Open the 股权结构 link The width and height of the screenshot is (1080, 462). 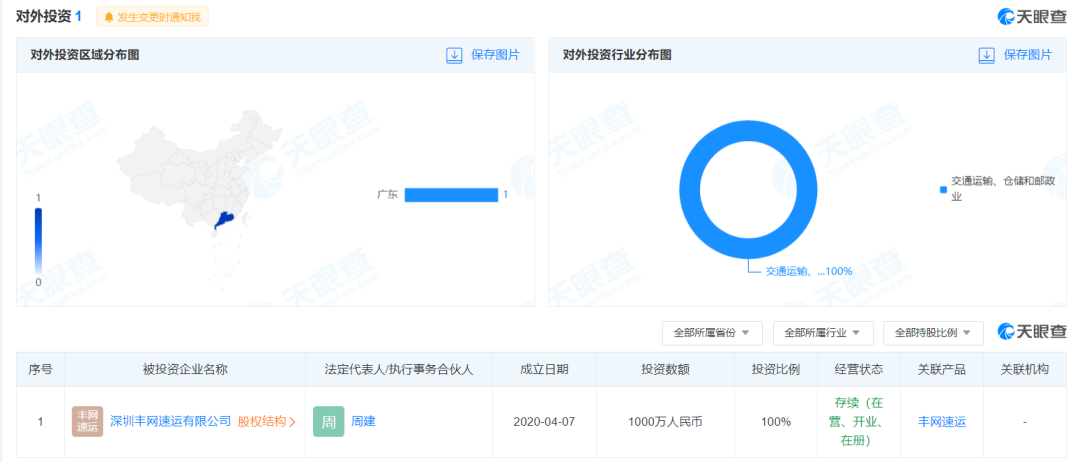point(266,421)
